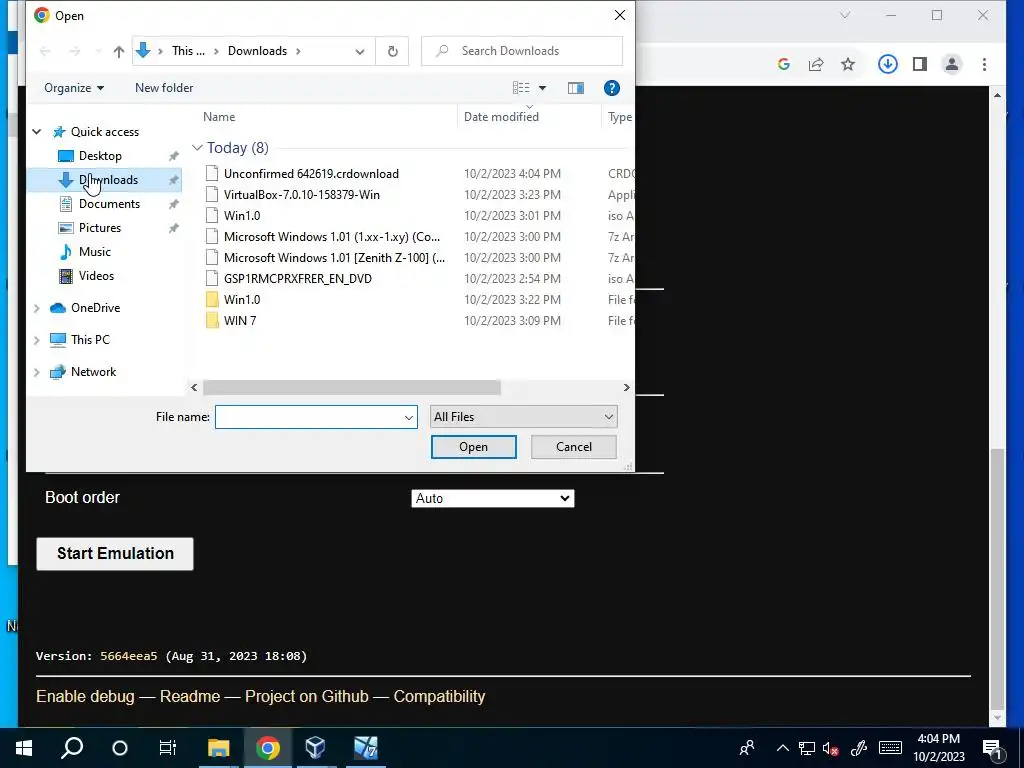The width and height of the screenshot is (1024, 768).
Task: Bookmark this page with the star icon
Action: (x=848, y=64)
